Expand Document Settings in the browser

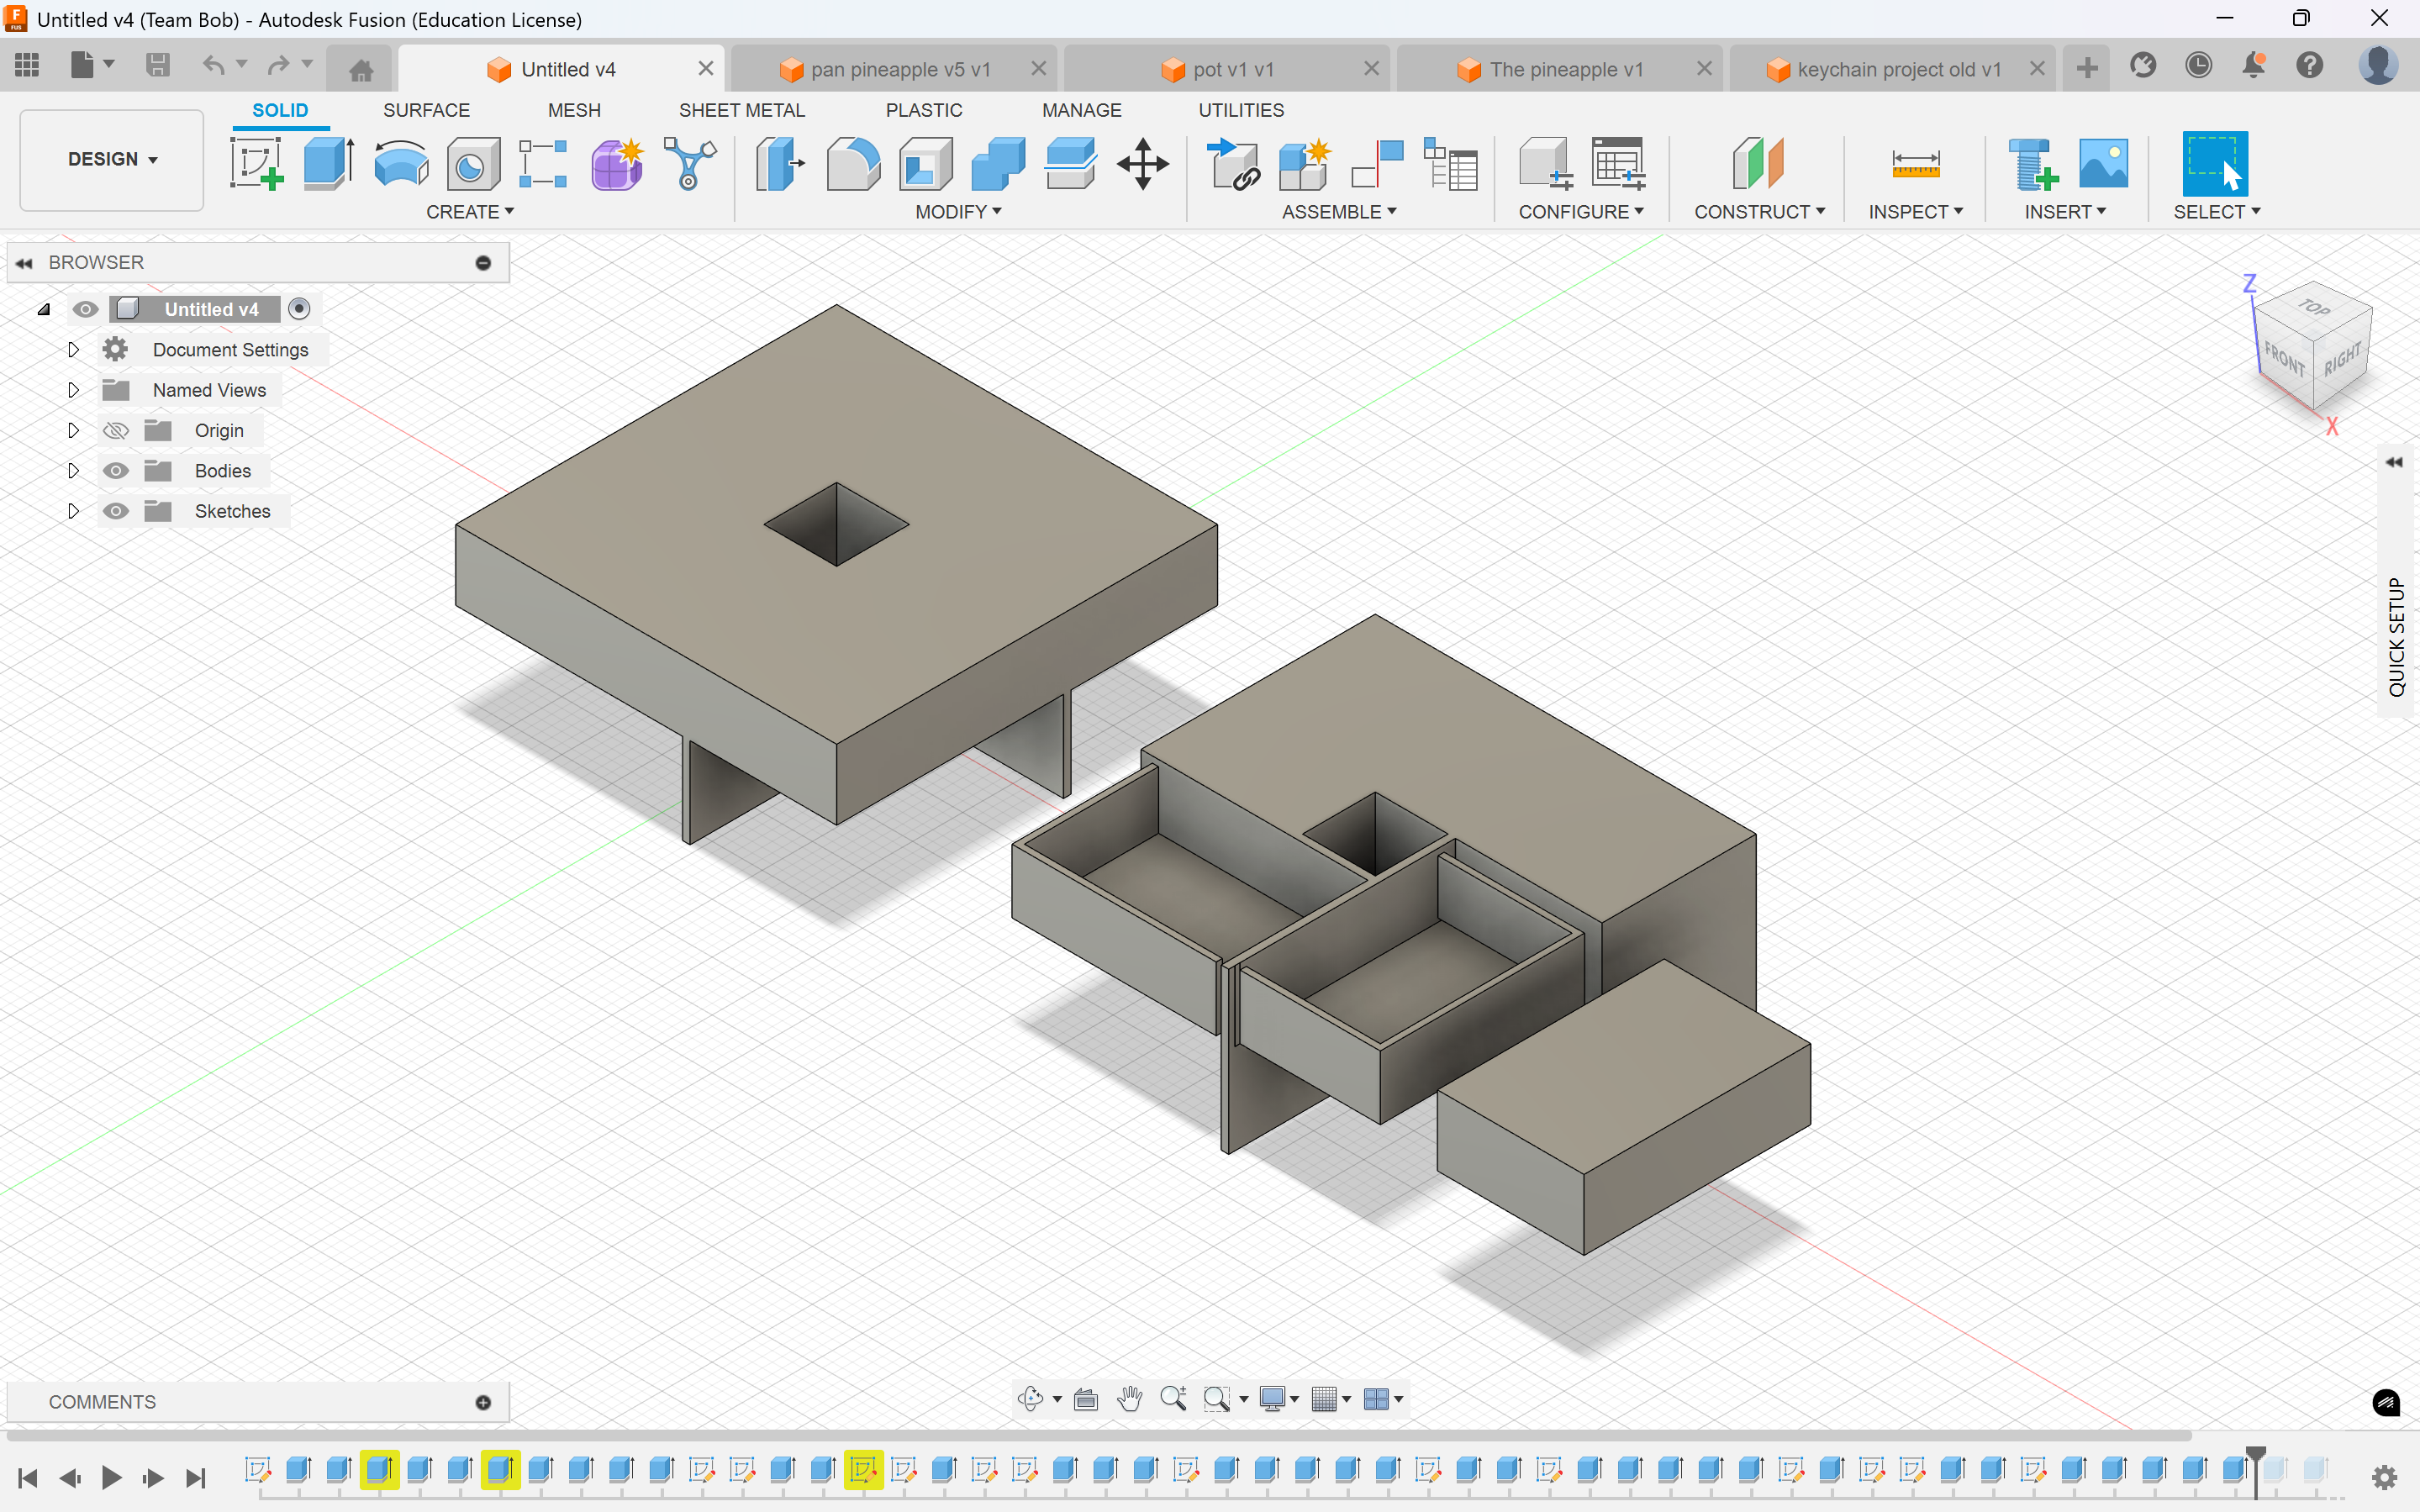73,350
